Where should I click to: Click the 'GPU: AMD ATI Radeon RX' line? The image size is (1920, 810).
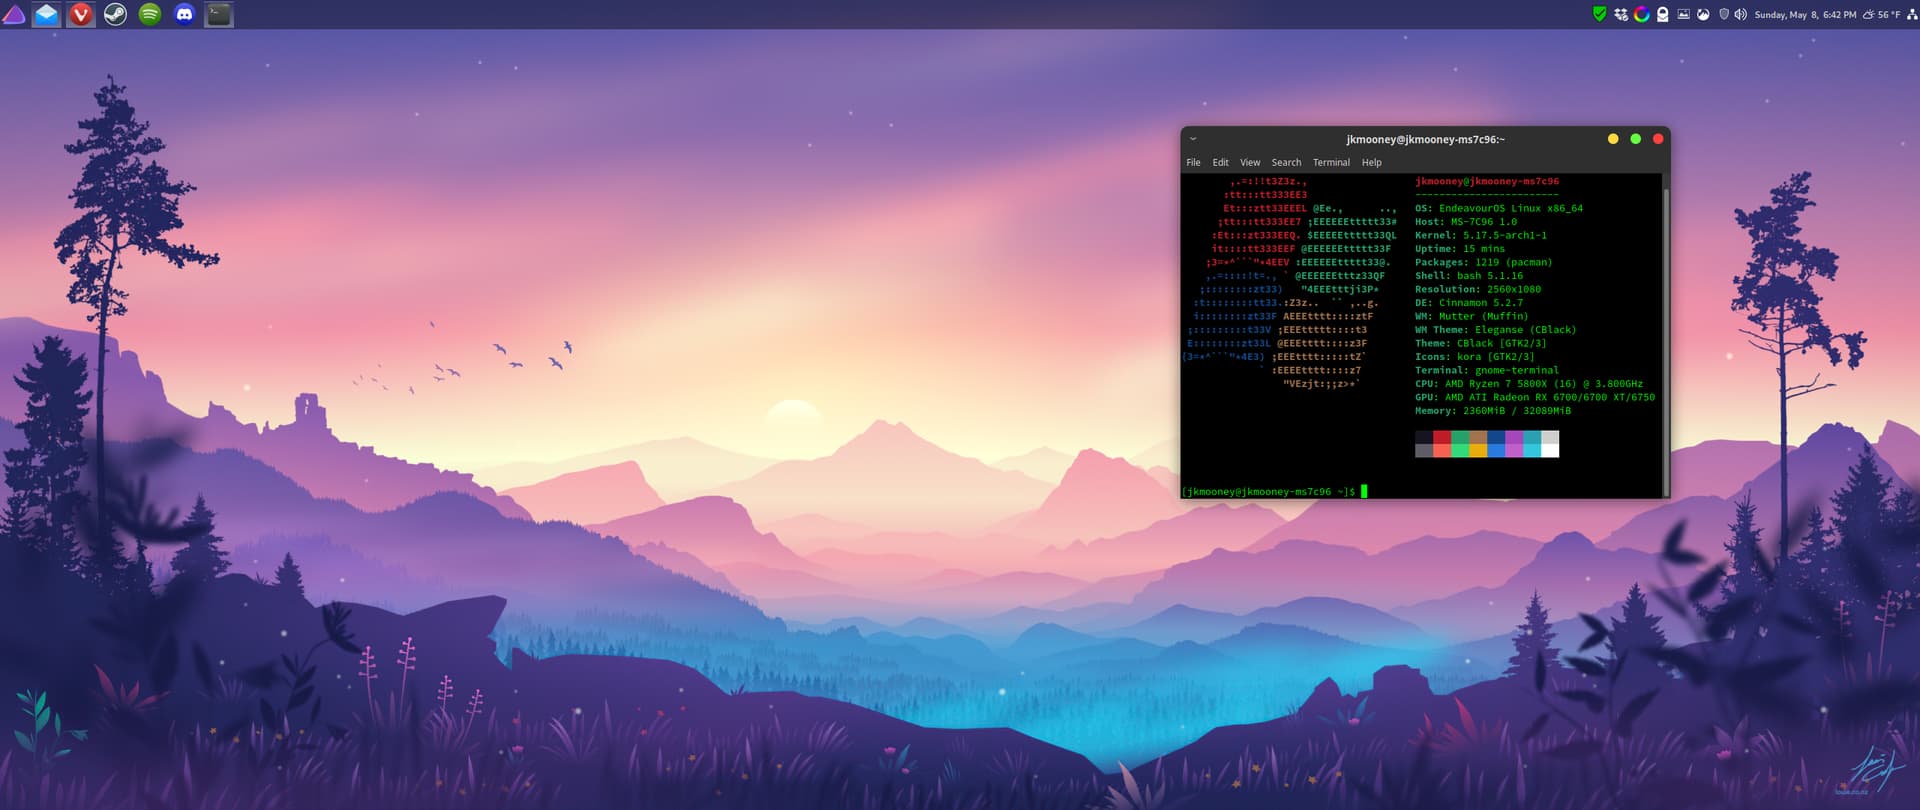(1534, 397)
